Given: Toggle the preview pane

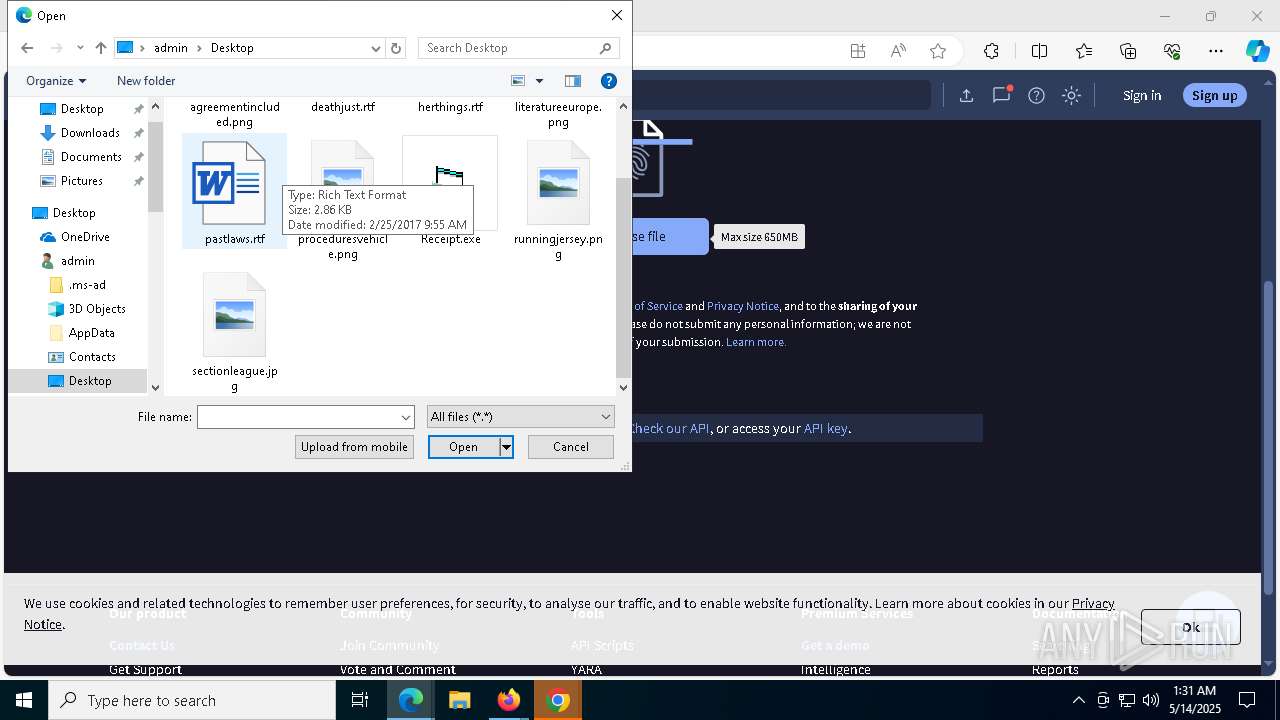Looking at the screenshot, I should pos(573,81).
